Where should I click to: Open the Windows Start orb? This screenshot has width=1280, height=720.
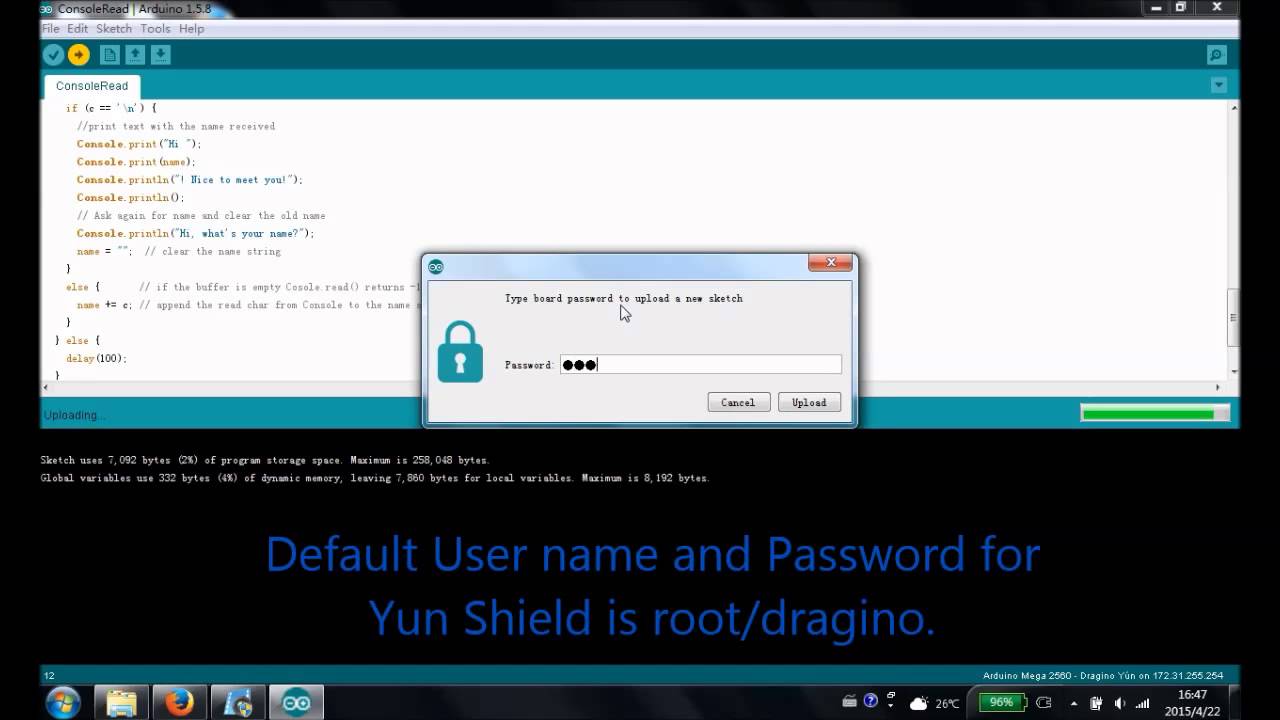click(63, 702)
